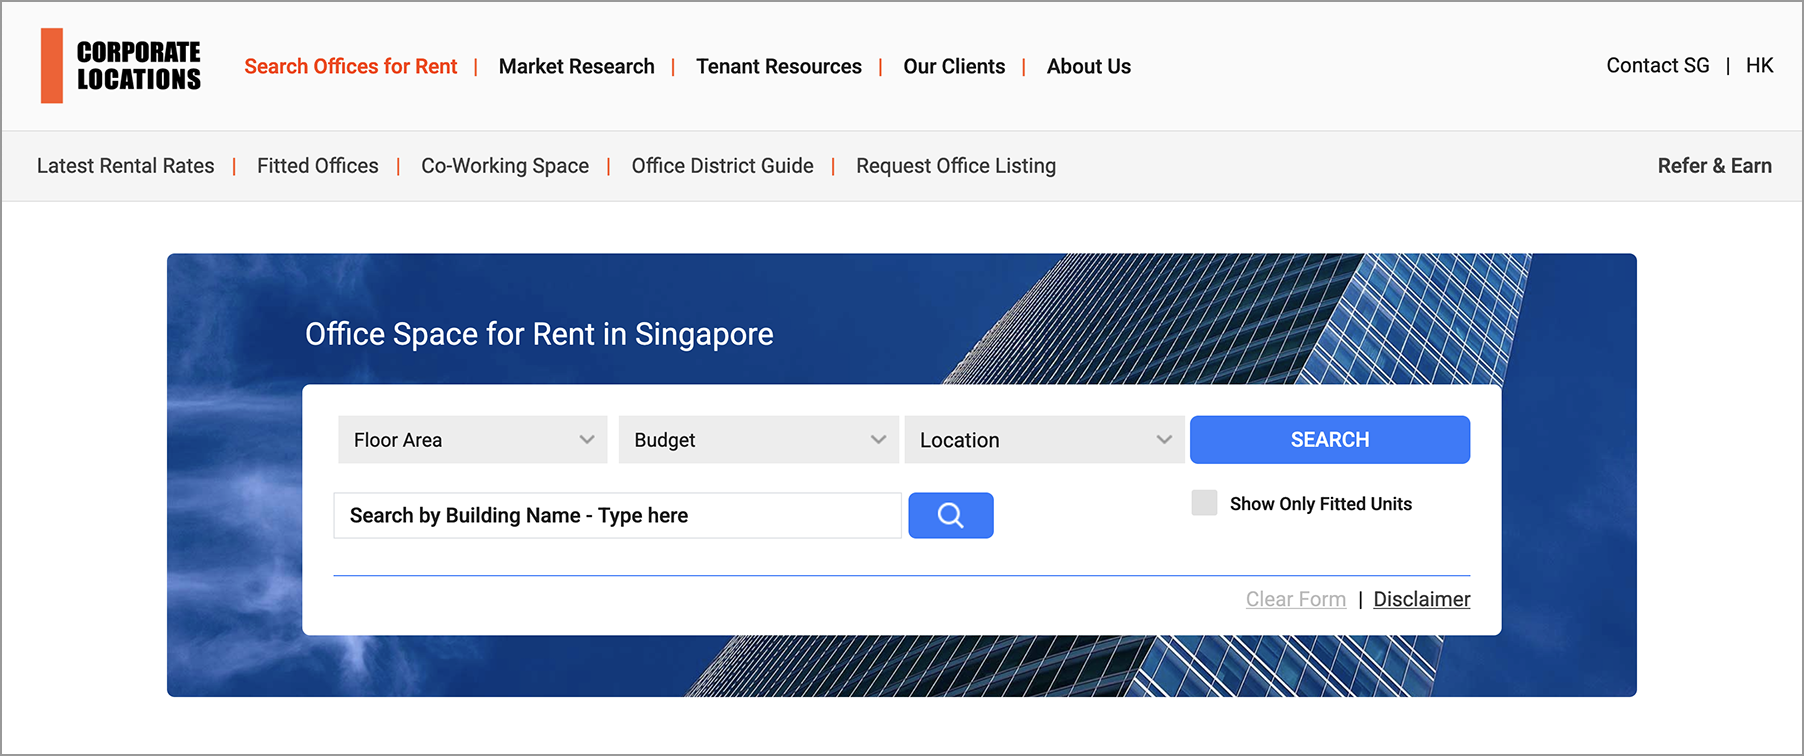Click the Clear Form link
1804x756 pixels.
(1296, 599)
